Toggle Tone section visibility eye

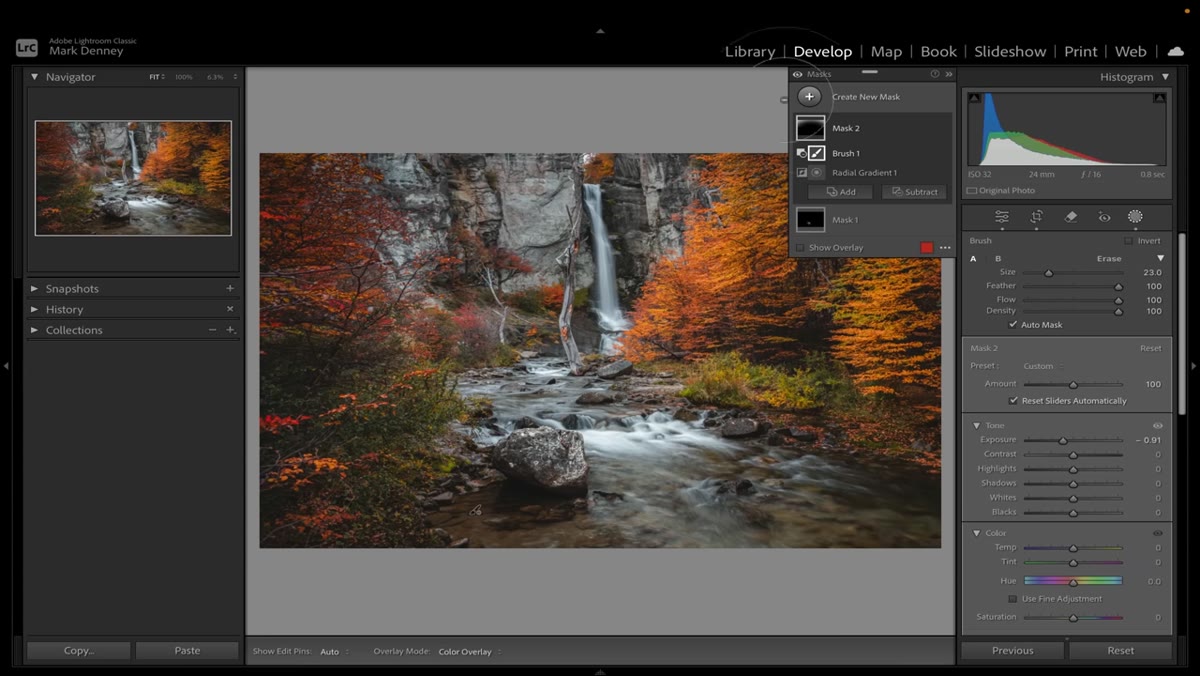point(1157,426)
